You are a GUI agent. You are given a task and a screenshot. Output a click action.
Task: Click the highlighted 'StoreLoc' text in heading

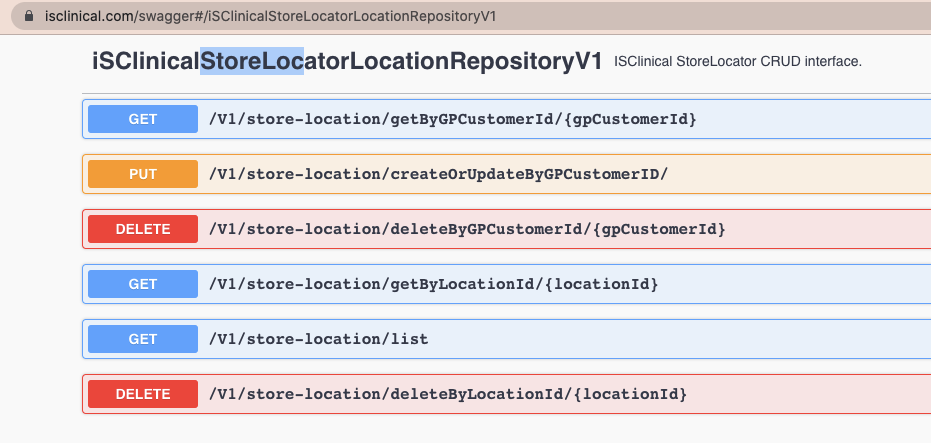point(252,62)
